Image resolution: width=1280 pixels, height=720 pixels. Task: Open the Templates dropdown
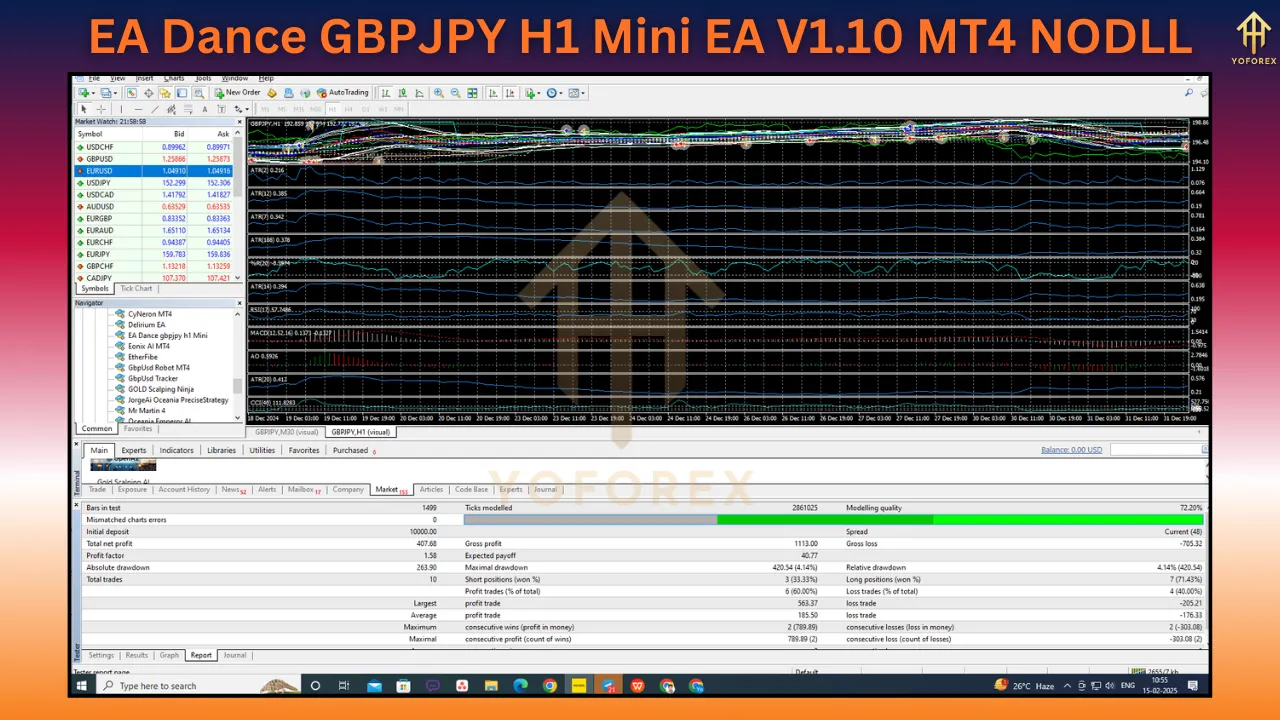(x=576, y=92)
